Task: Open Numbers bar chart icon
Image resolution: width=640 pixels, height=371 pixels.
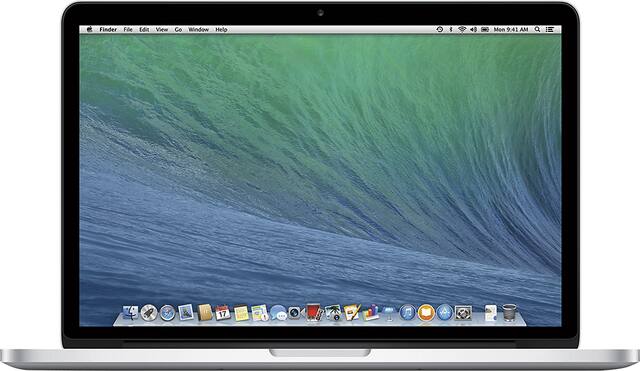Action: coord(371,313)
